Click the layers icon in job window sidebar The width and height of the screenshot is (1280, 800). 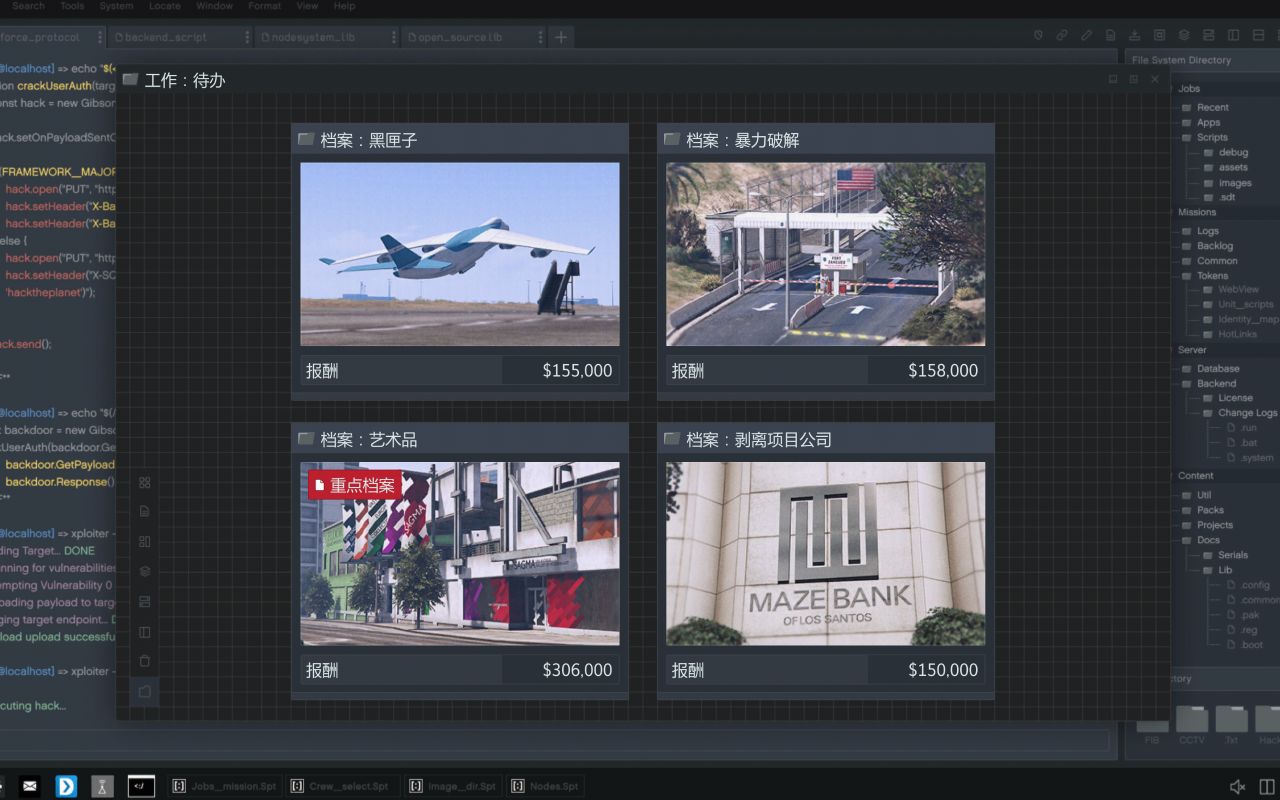click(x=145, y=572)
